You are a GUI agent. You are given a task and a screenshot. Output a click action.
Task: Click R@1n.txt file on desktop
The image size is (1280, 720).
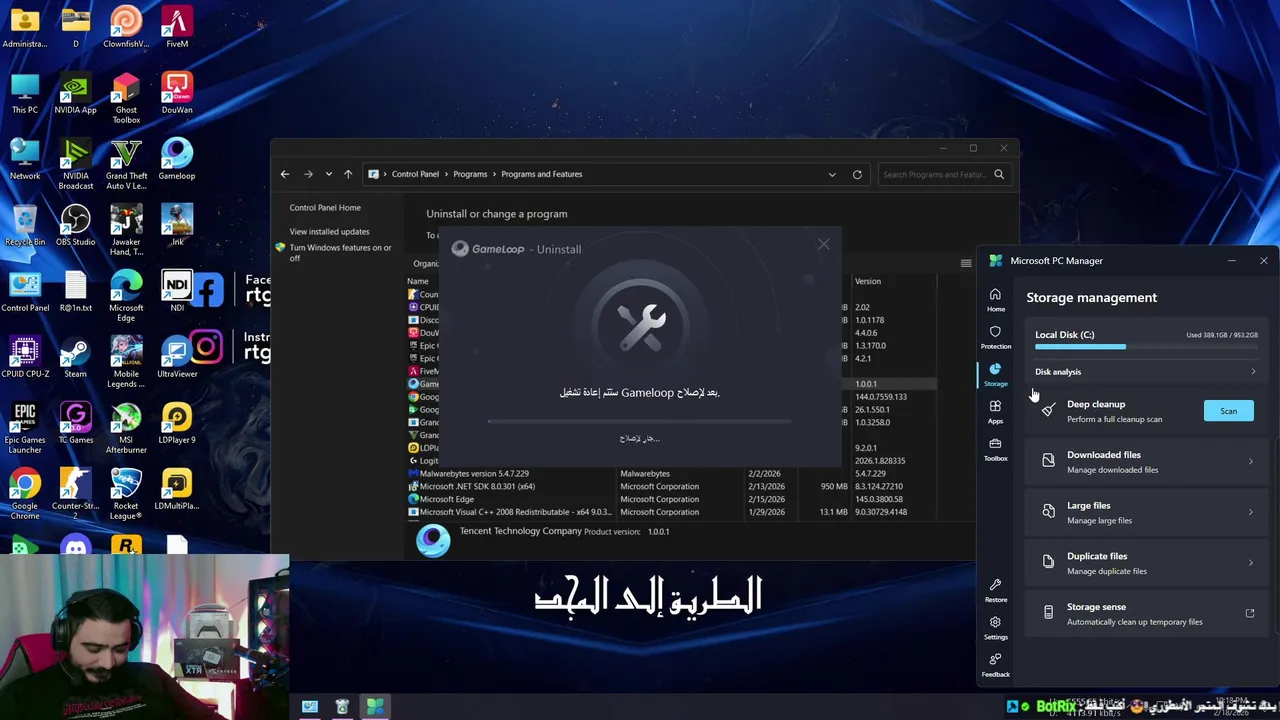pos(75,291)
